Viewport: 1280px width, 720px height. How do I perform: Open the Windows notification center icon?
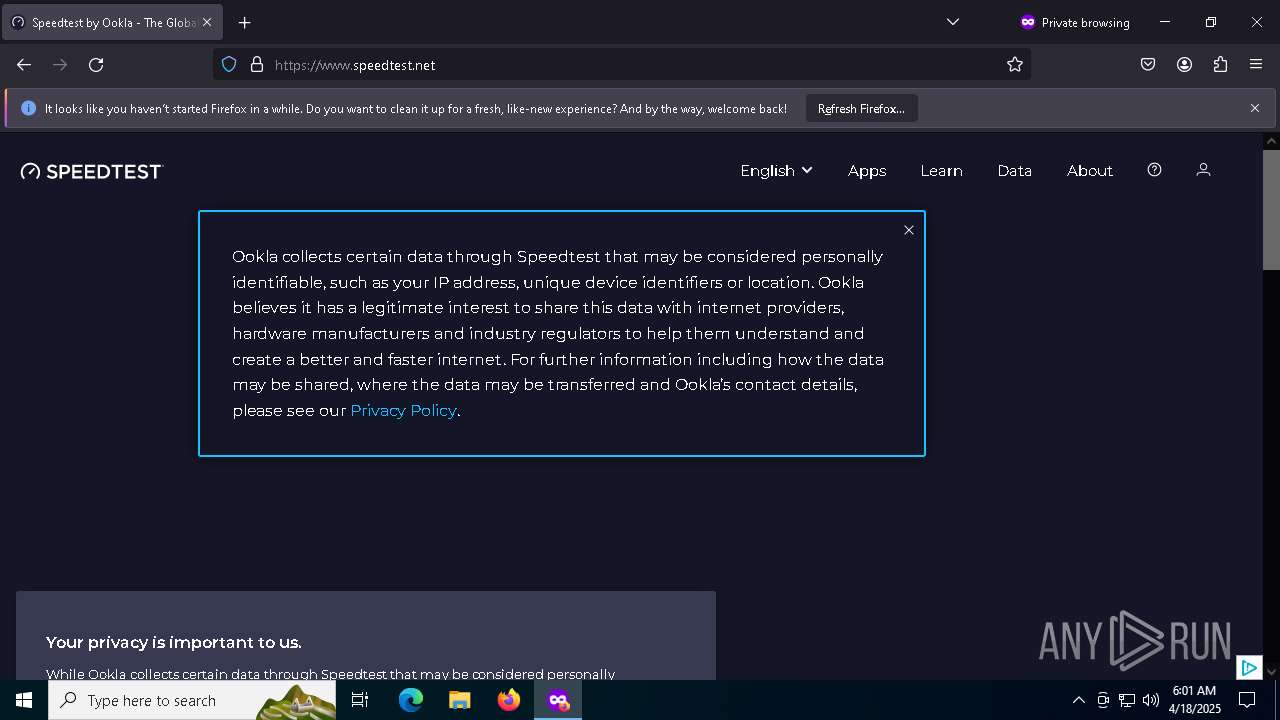click(1247, 700)
